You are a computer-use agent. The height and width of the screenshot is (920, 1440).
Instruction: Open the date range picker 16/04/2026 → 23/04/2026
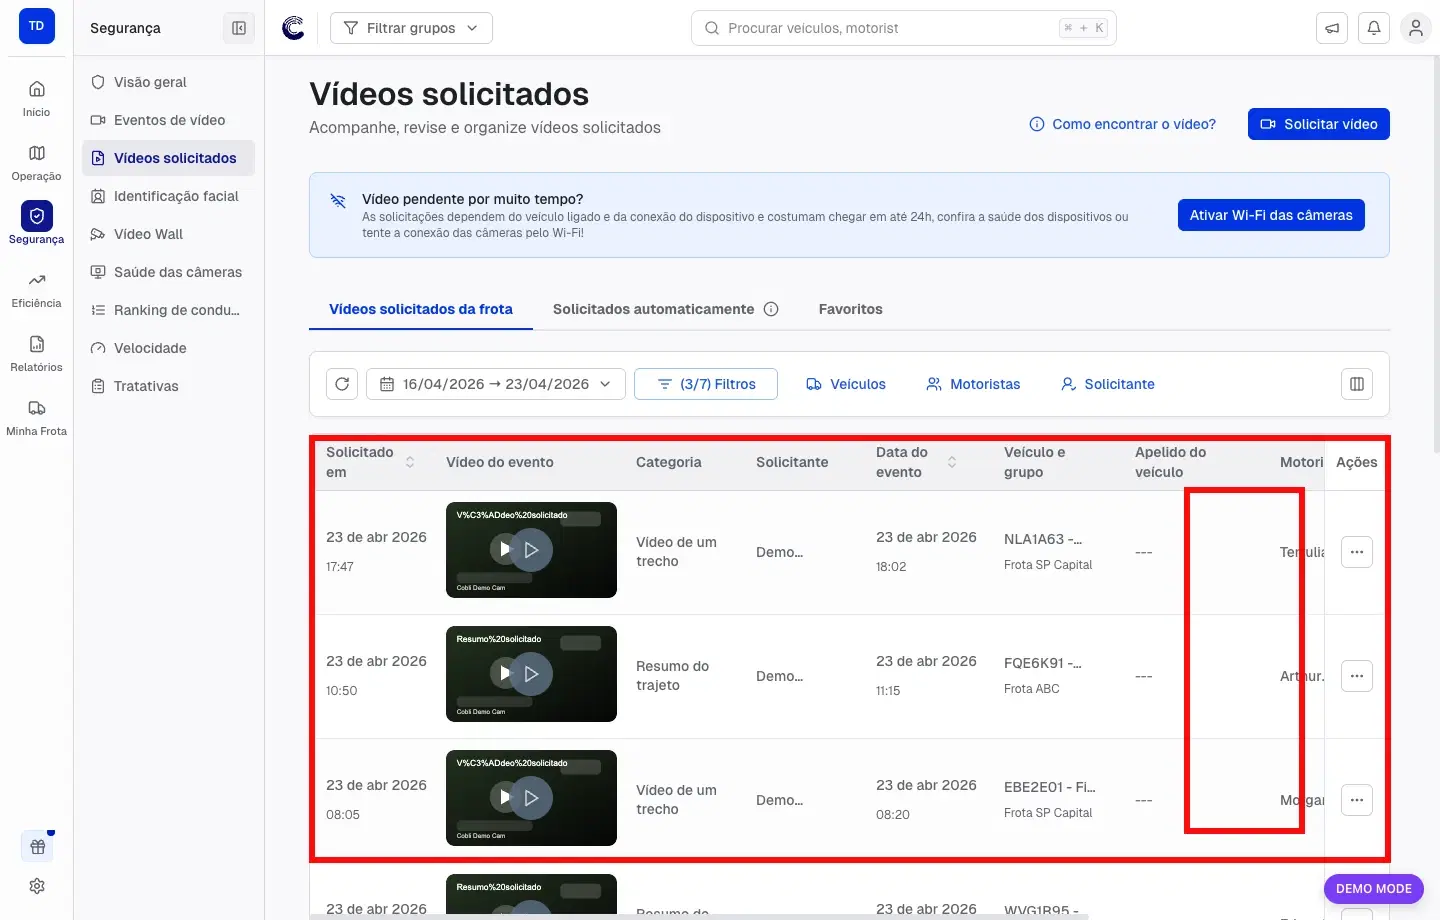point(496,384)
